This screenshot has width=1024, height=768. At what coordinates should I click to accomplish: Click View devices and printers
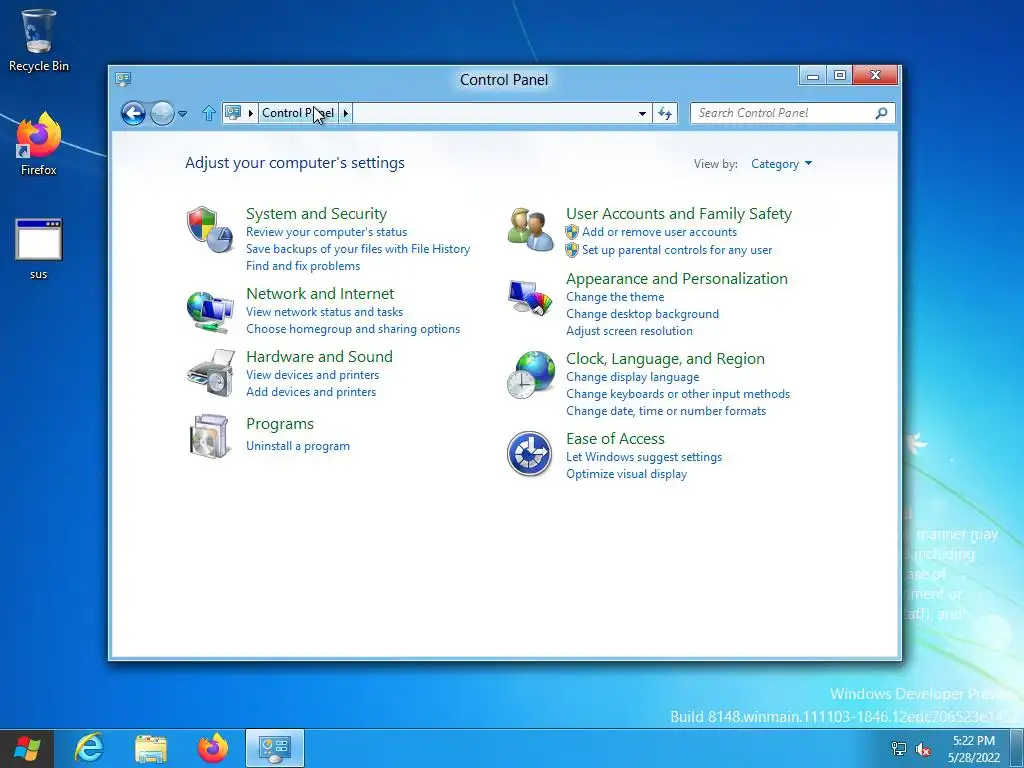tap(312, 375)
